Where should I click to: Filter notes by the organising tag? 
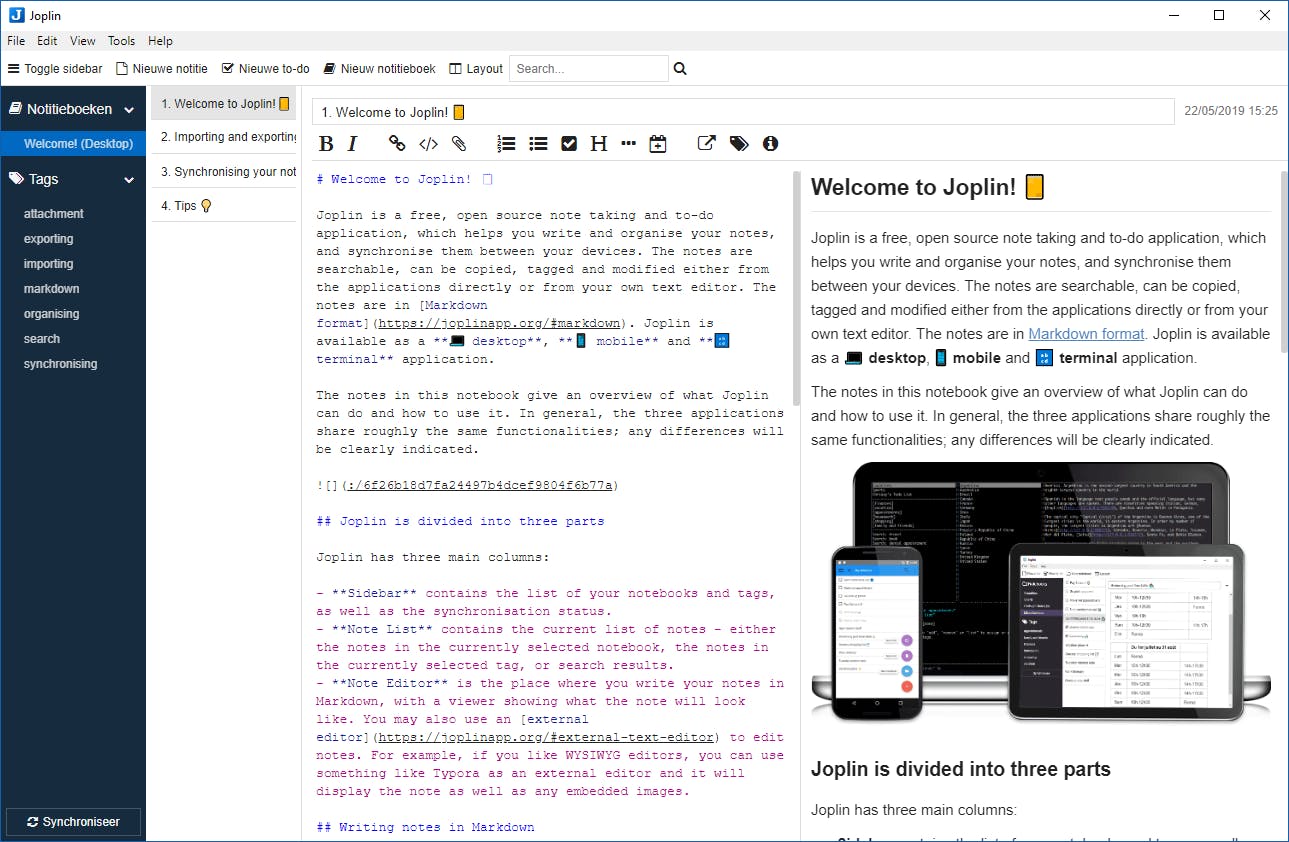click(x=52, y=314)
